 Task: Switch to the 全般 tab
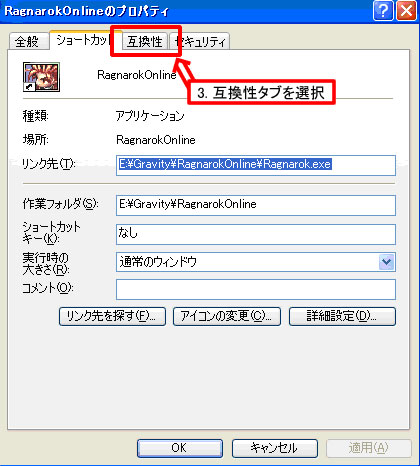(28, 41)
